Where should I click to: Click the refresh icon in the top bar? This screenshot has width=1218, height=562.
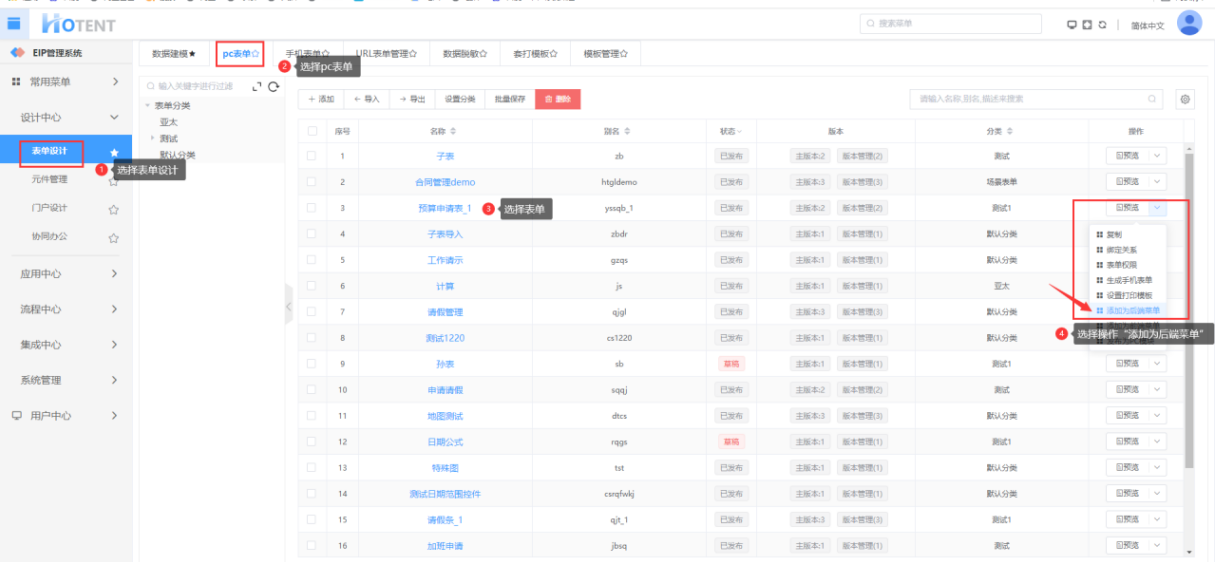tap(1102, 25)
